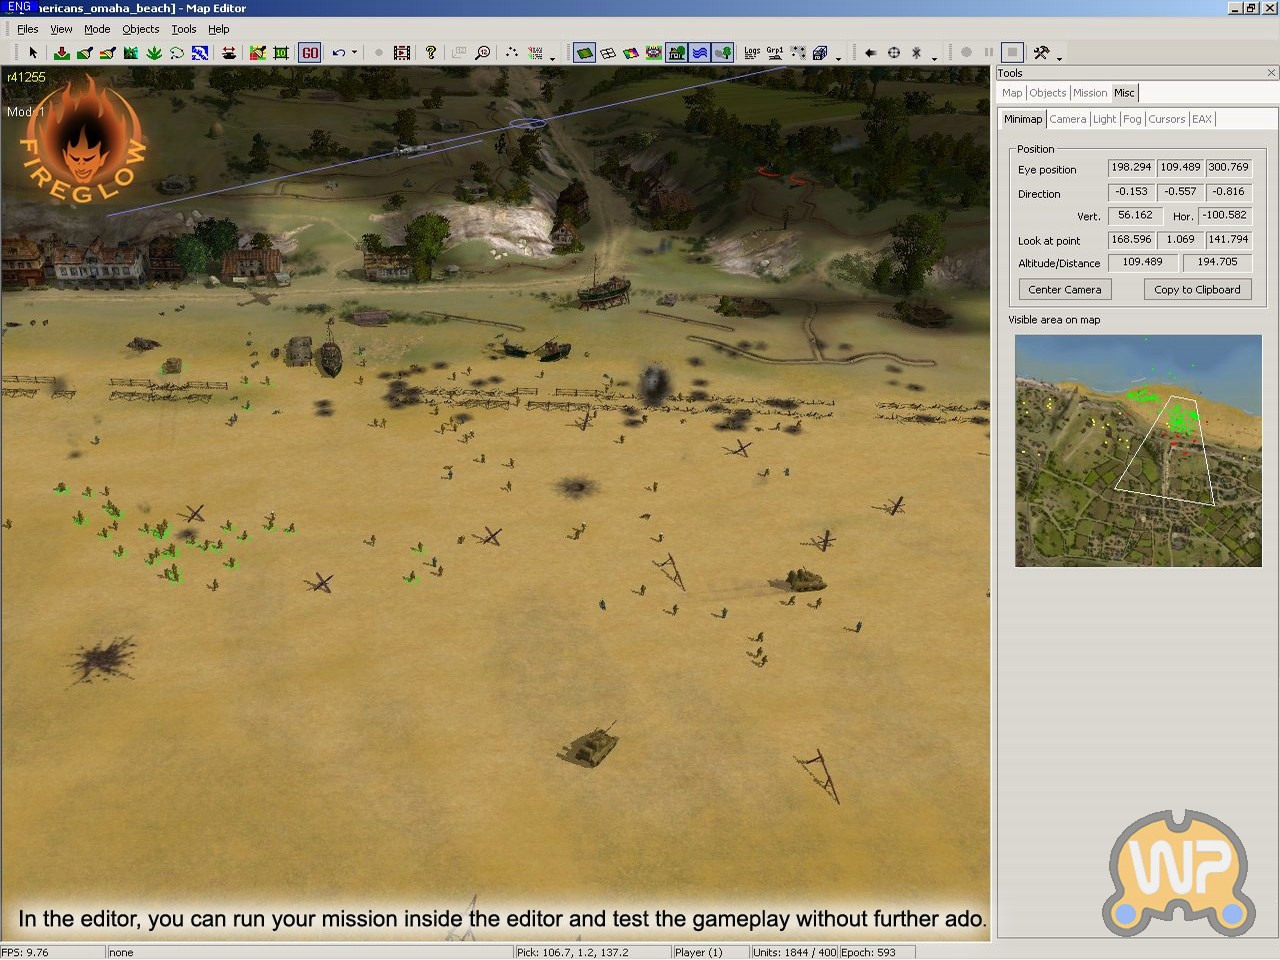The image size is (1280, 960).
Task: Click the green frame icon labeled 10
Action: tap(281, 53)
